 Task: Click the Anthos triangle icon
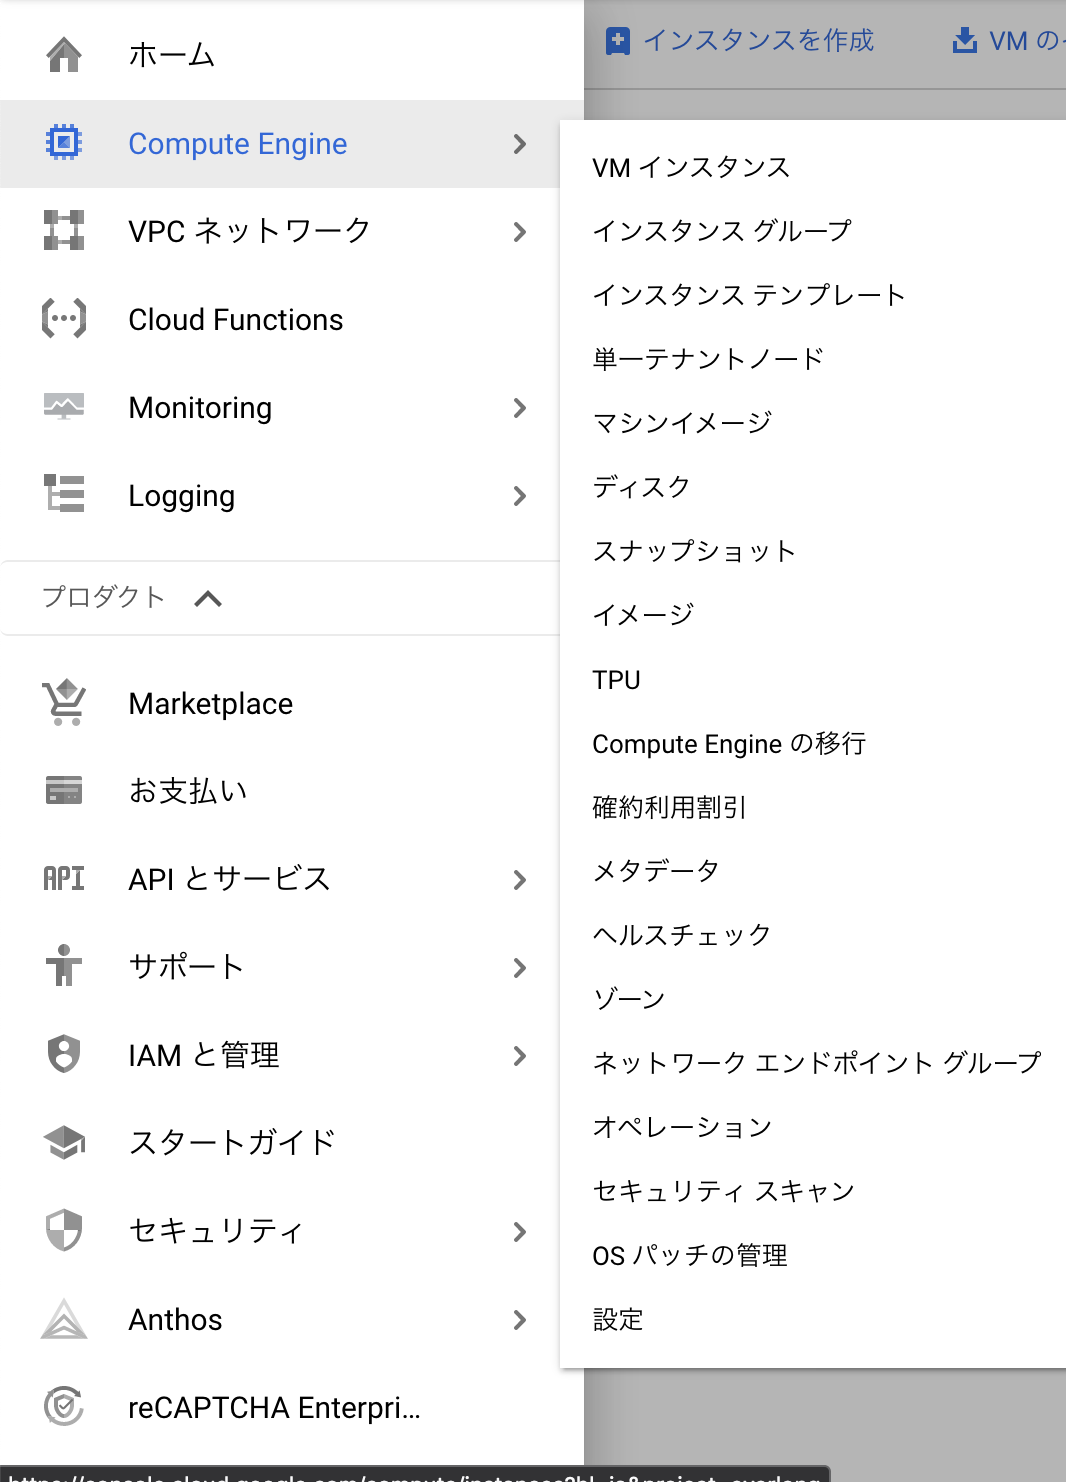point(64,1319)
